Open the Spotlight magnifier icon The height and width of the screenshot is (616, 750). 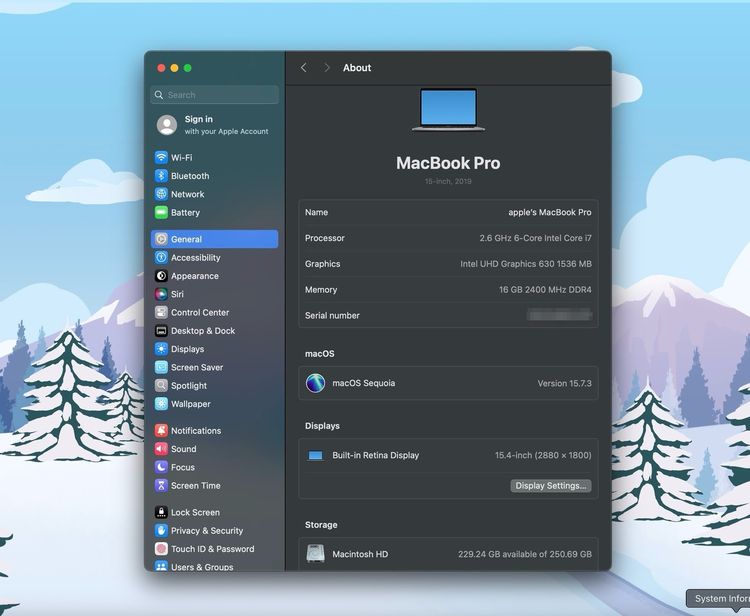coord(161,385)
